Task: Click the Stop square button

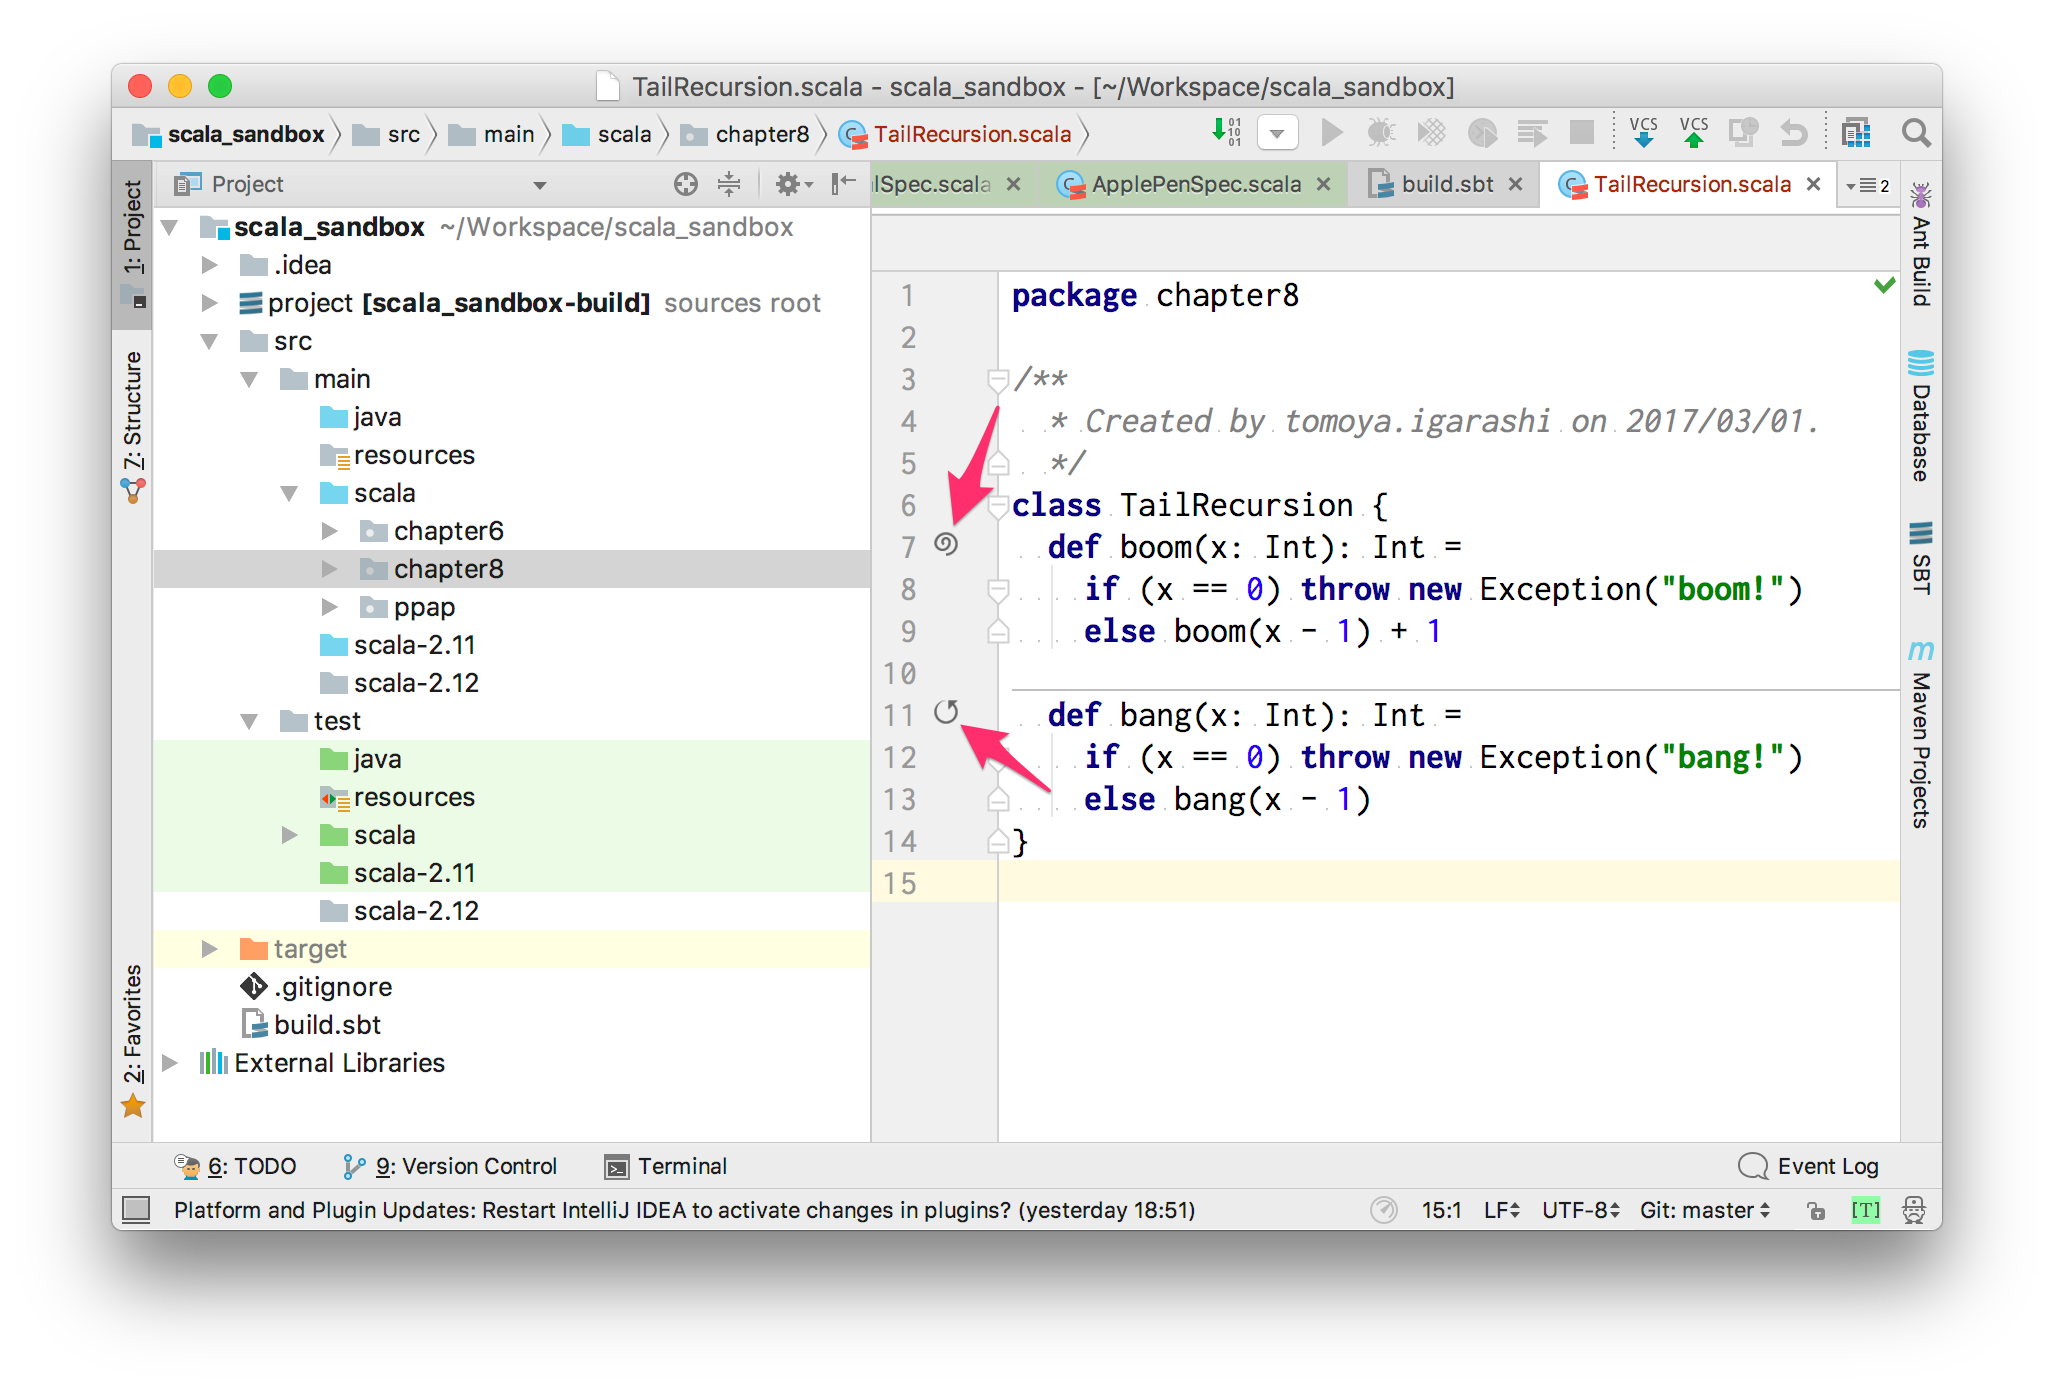Action: click(x=1581, y=132)
